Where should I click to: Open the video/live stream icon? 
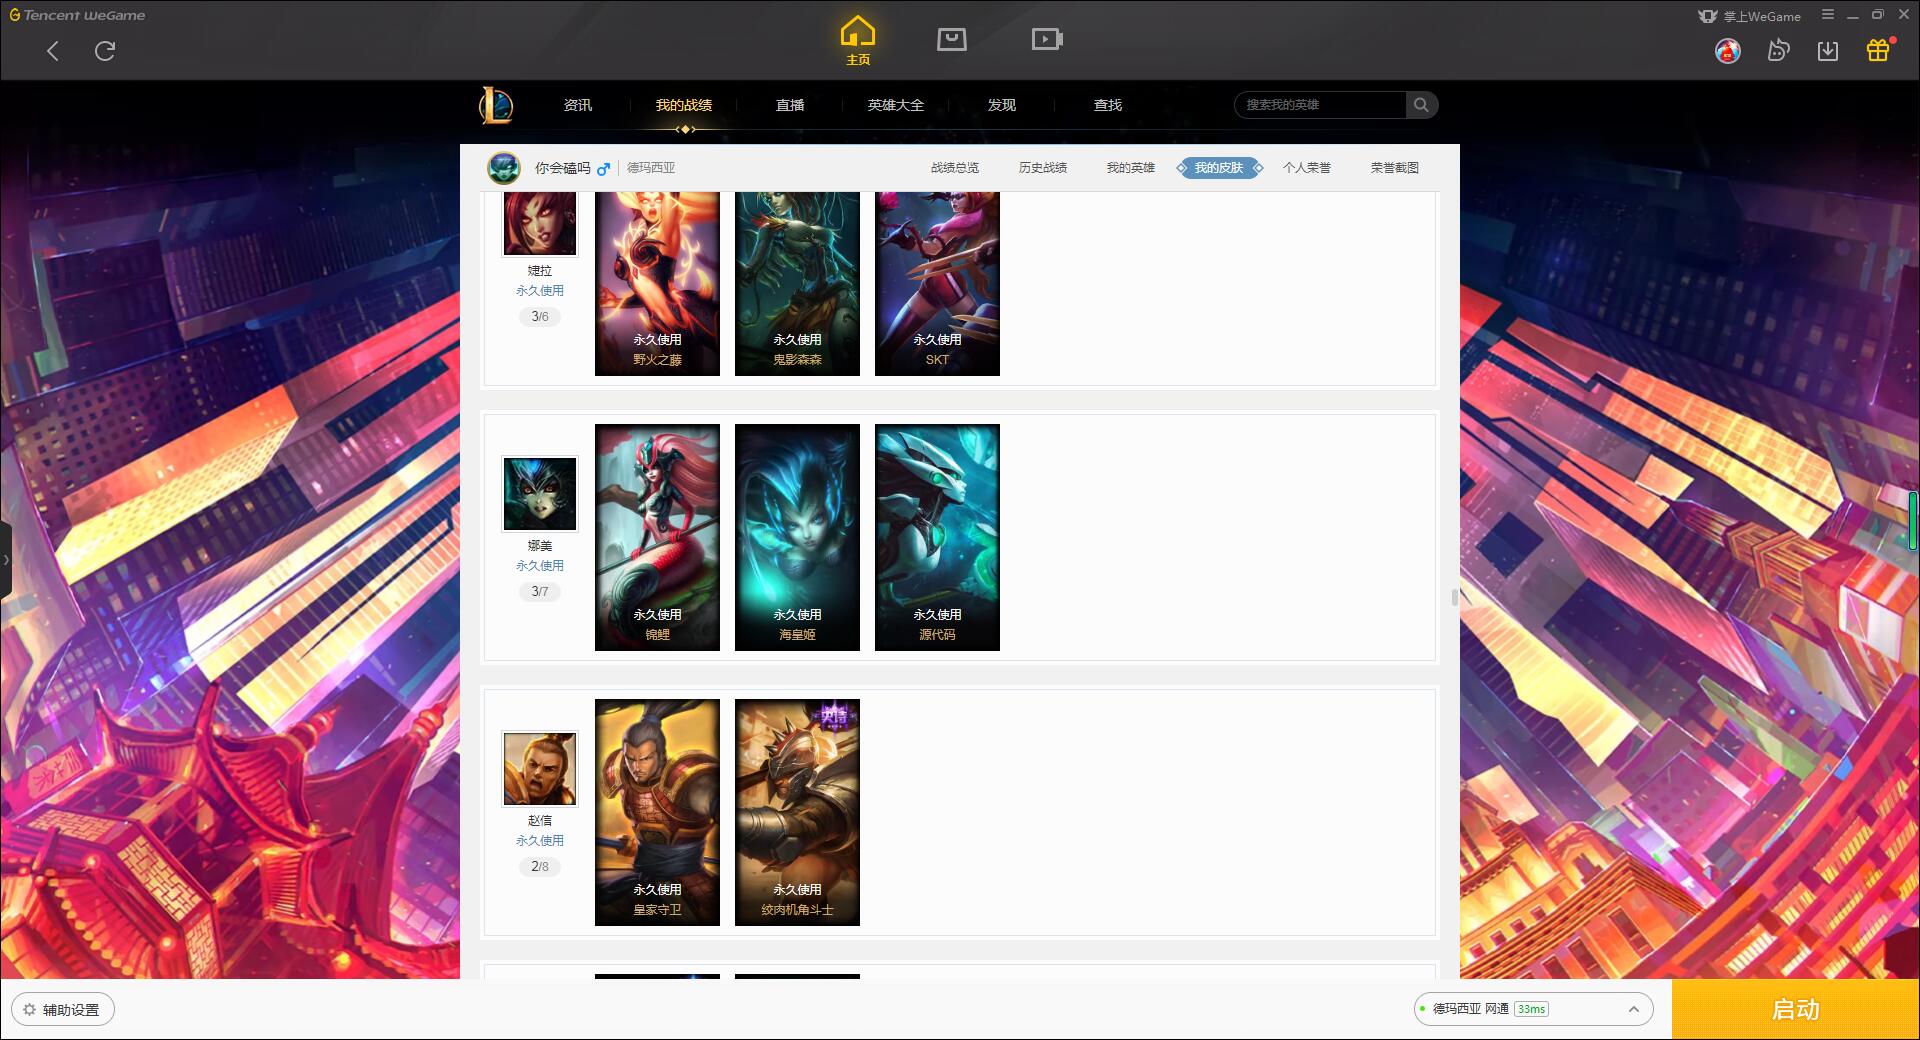(1047, 40)
